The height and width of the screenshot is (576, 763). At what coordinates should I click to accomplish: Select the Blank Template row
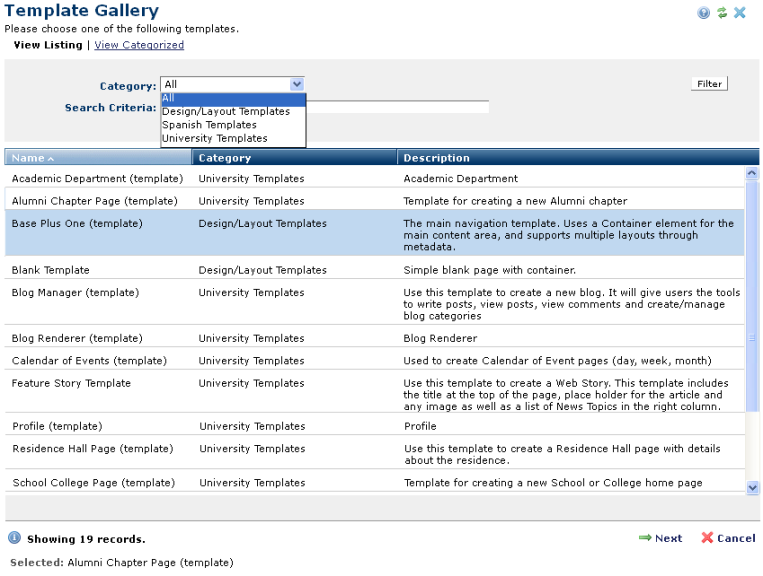[x=50, y=270]
